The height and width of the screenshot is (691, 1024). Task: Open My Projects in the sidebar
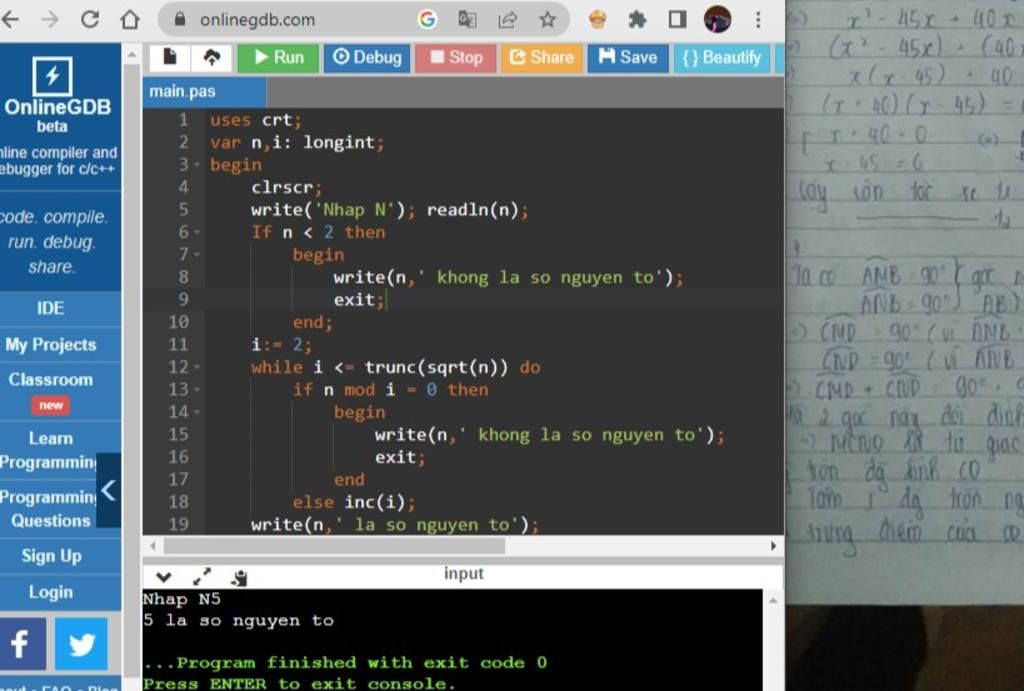[51, 344]
